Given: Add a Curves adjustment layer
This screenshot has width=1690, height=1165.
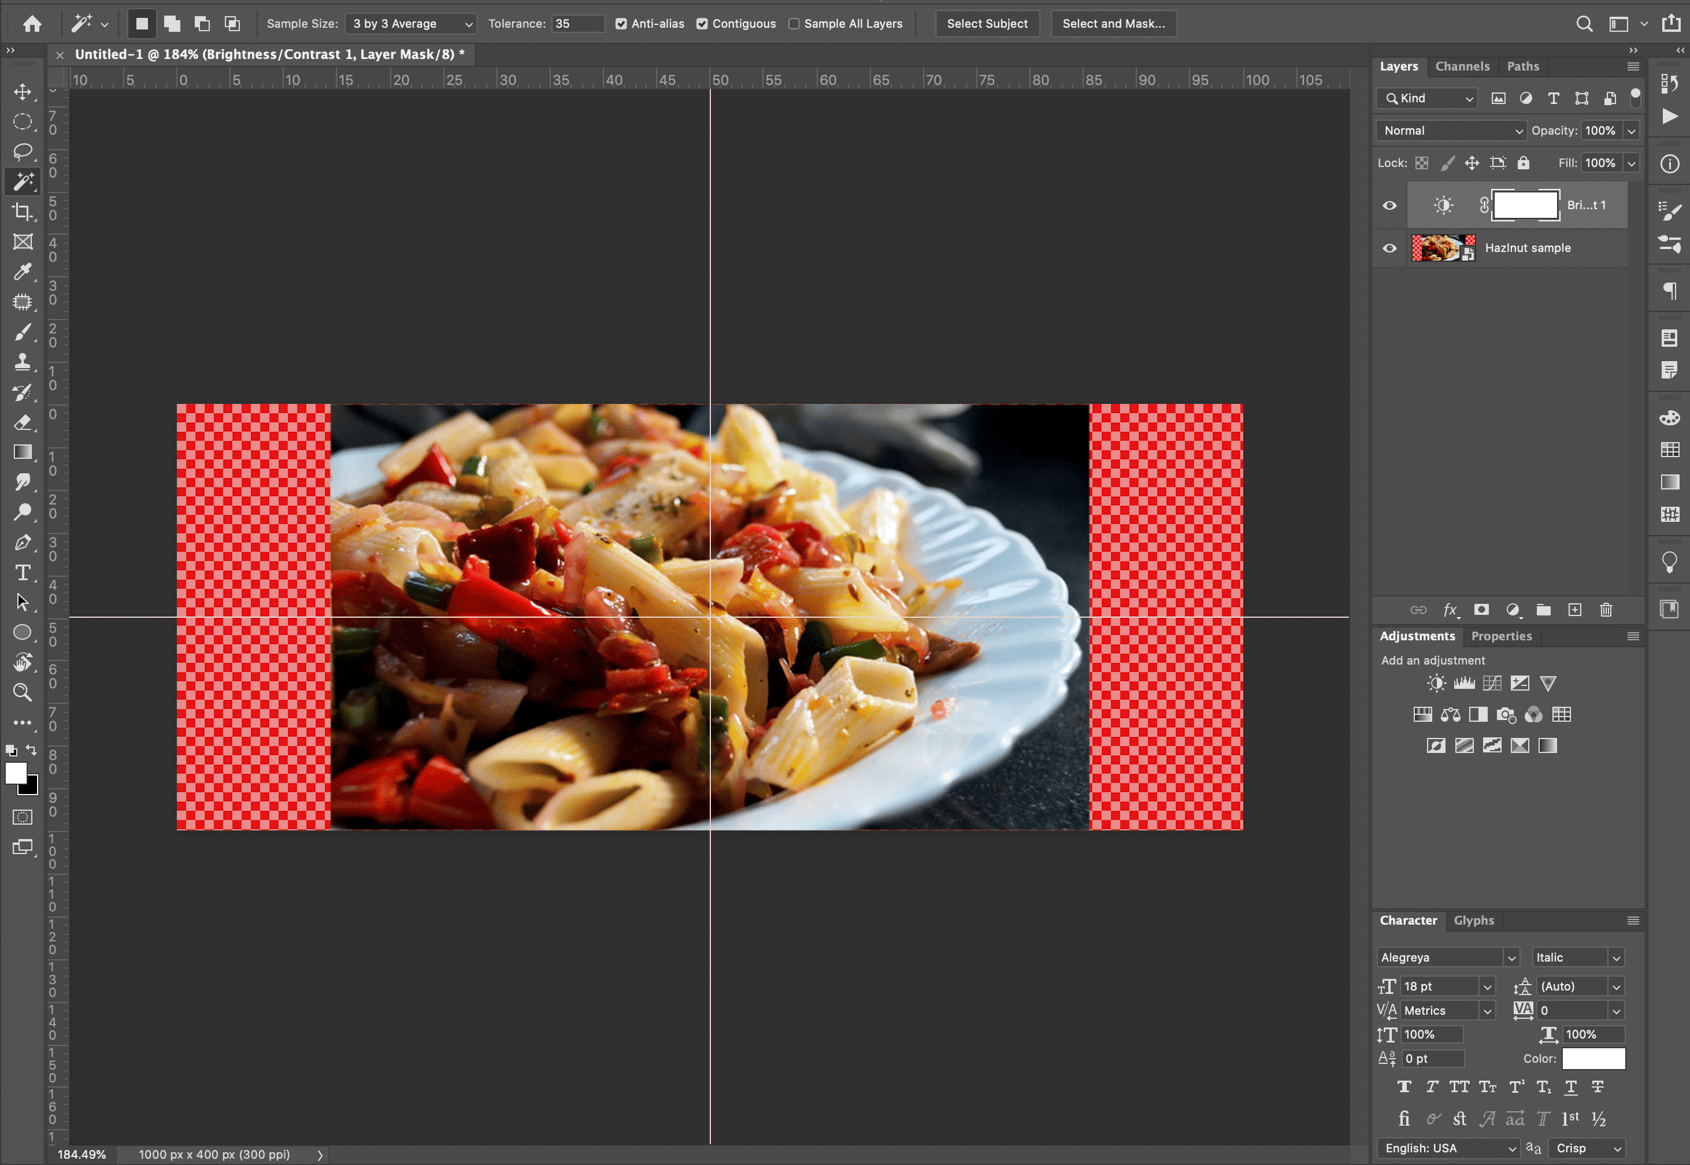Looking at the screenshot, I should tap(1492, 683).
